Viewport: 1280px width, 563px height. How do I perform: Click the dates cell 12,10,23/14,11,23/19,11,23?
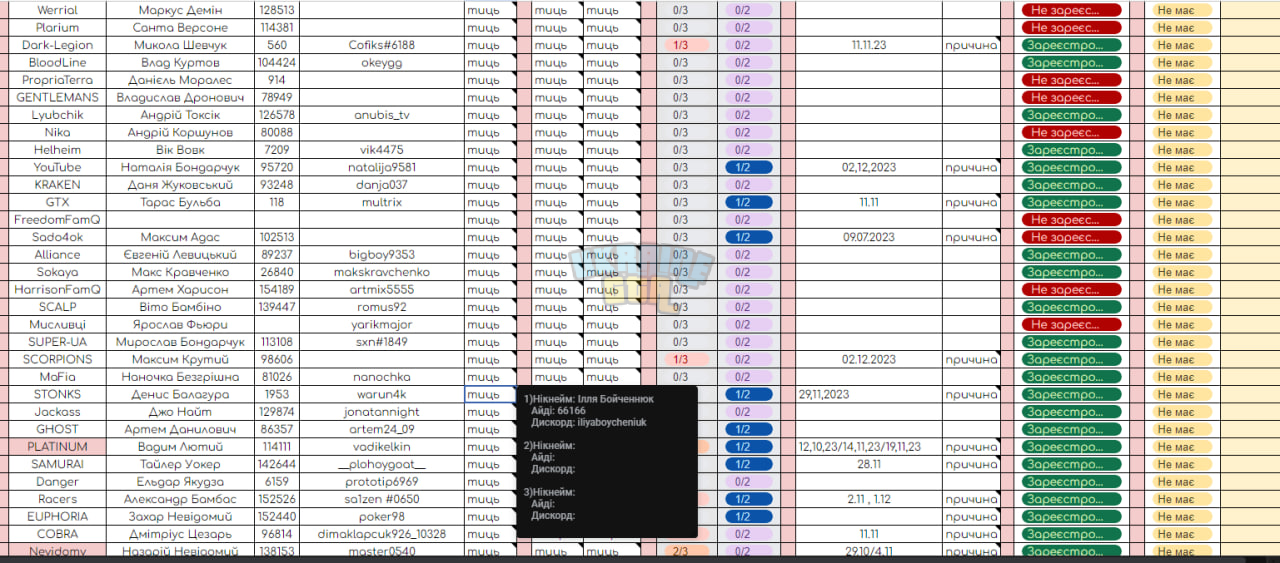click(868, 447)
